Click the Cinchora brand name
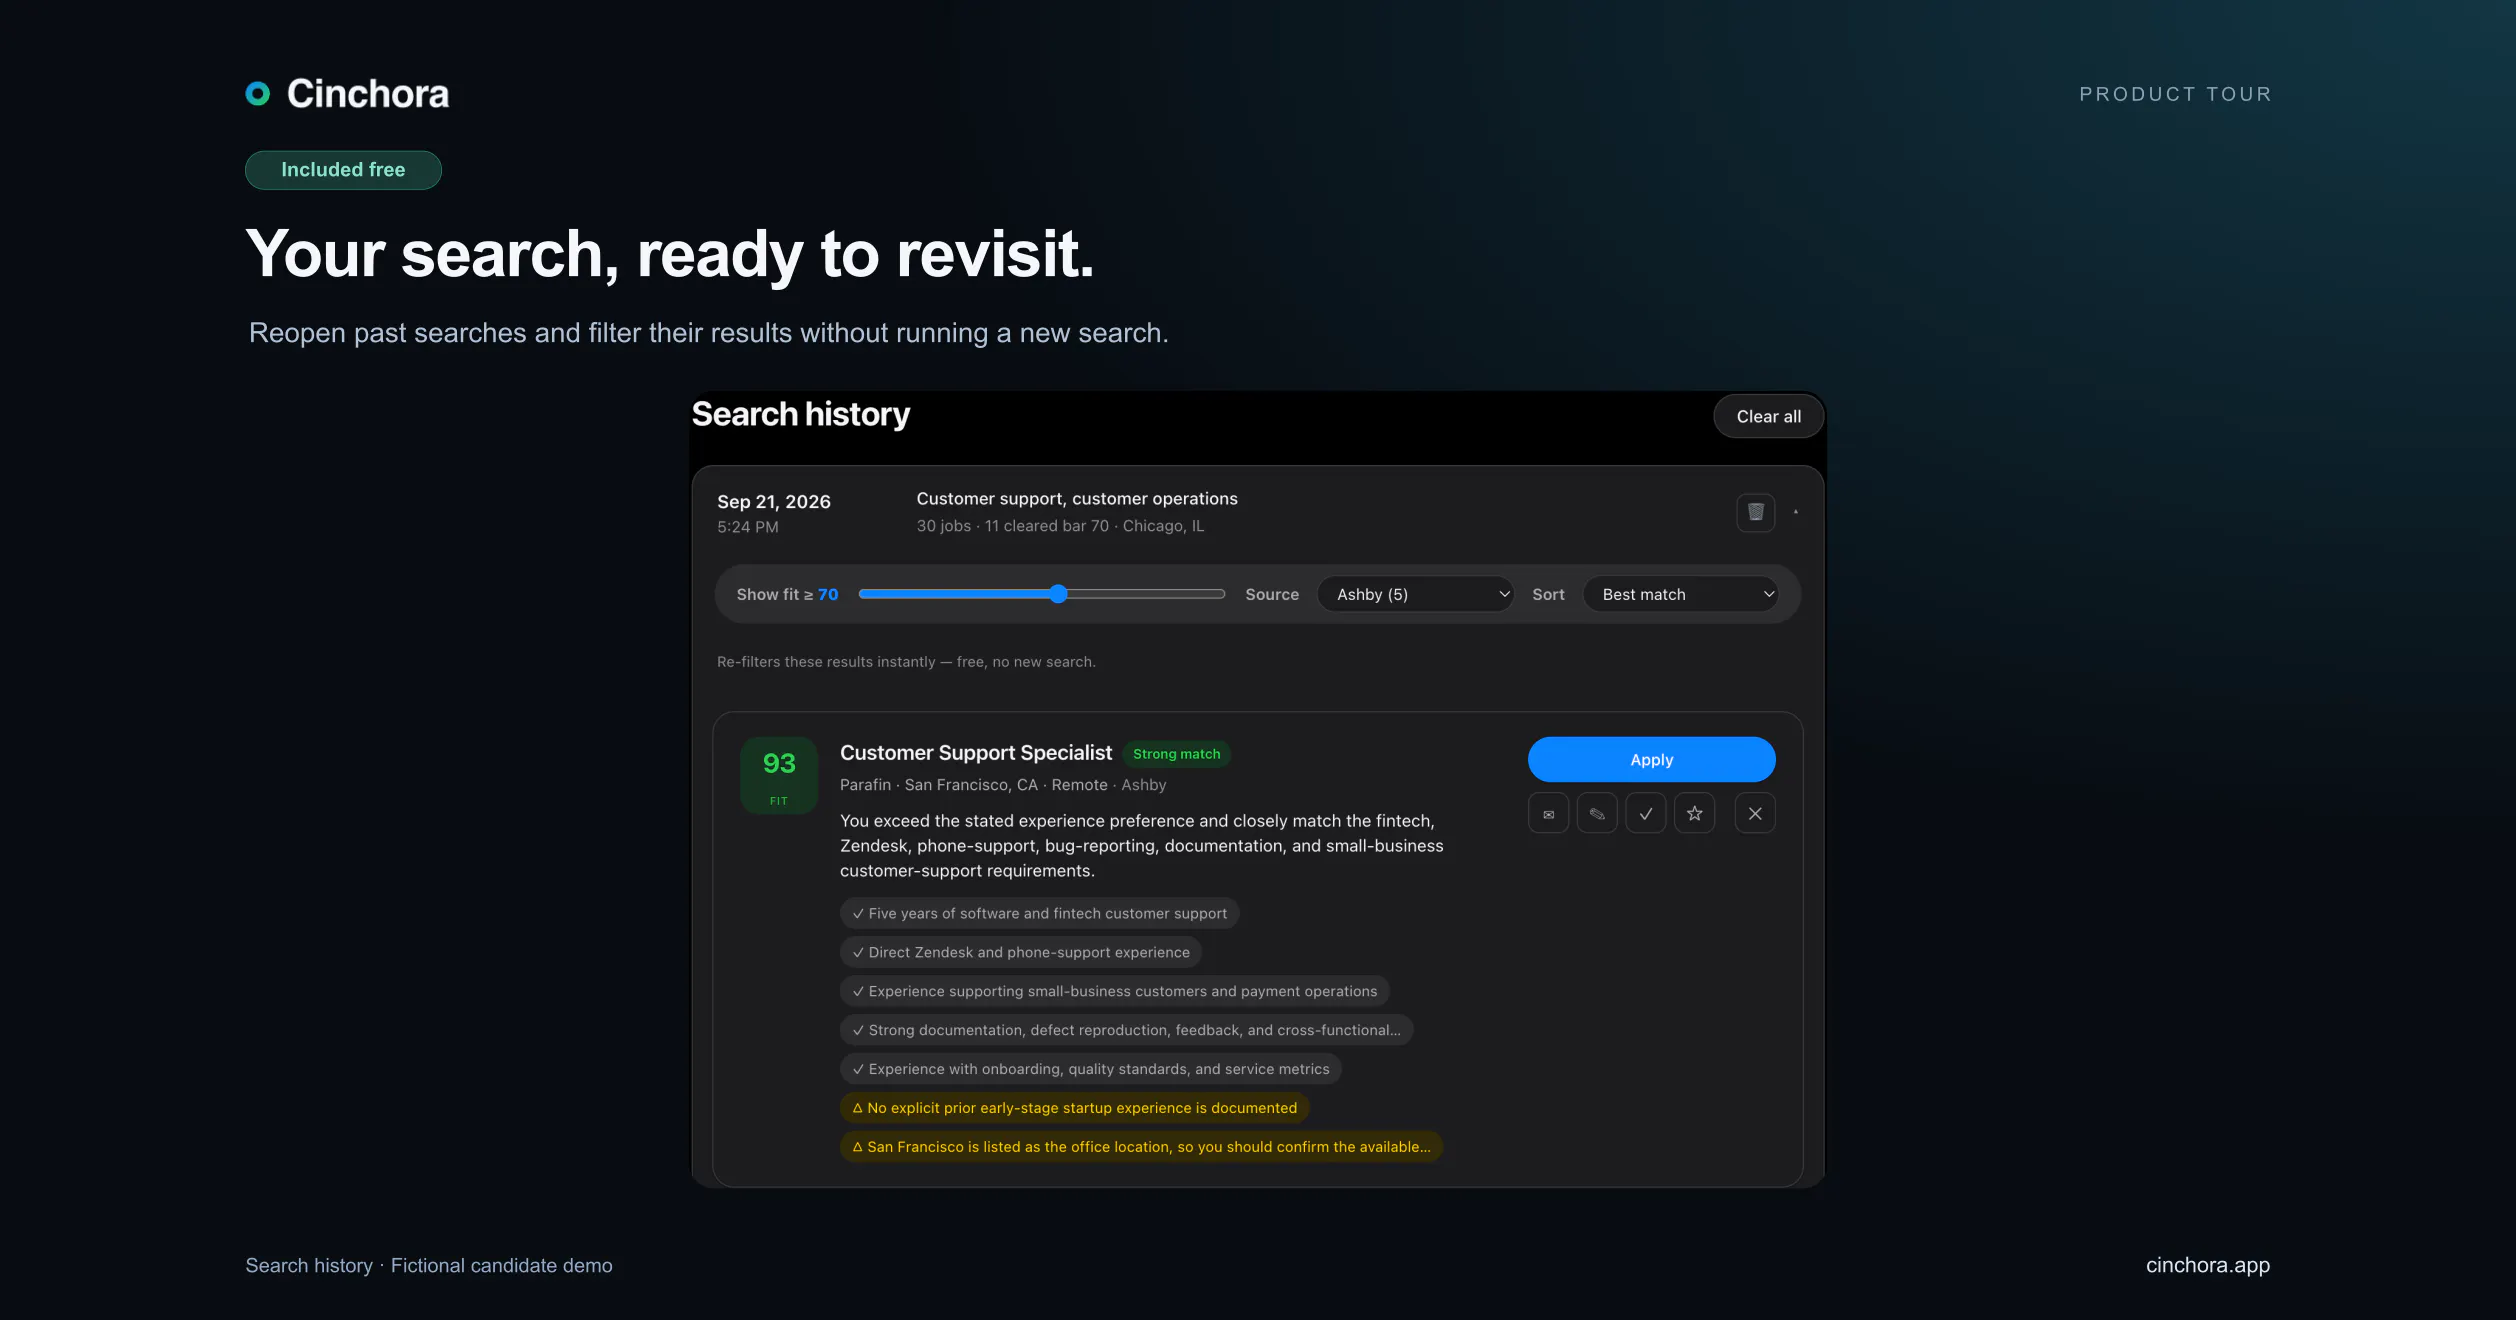This screenshot has height=1320, width=2516. pos(368,93)
